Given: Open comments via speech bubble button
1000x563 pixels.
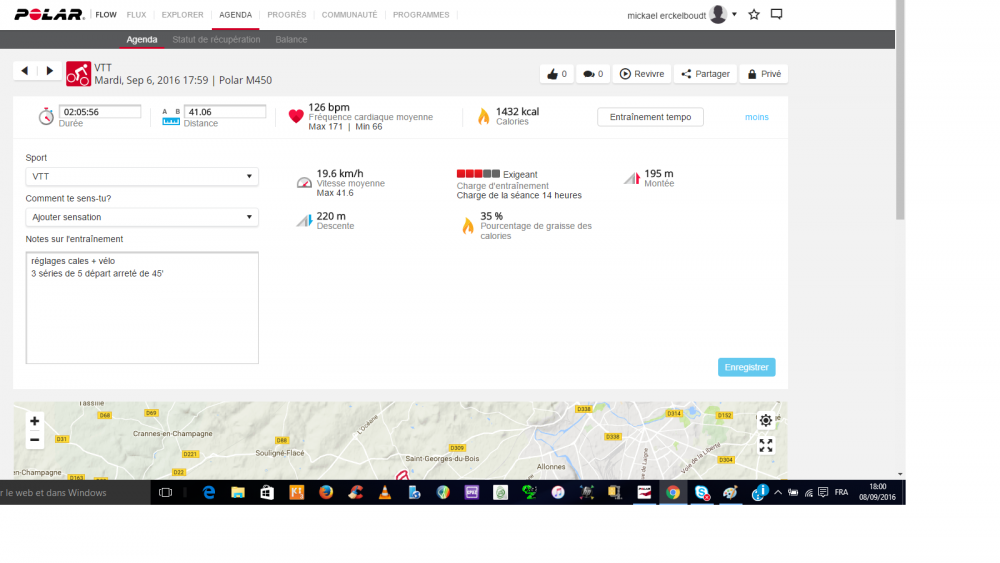Looking at the screenshot, I should pos(592,74).
